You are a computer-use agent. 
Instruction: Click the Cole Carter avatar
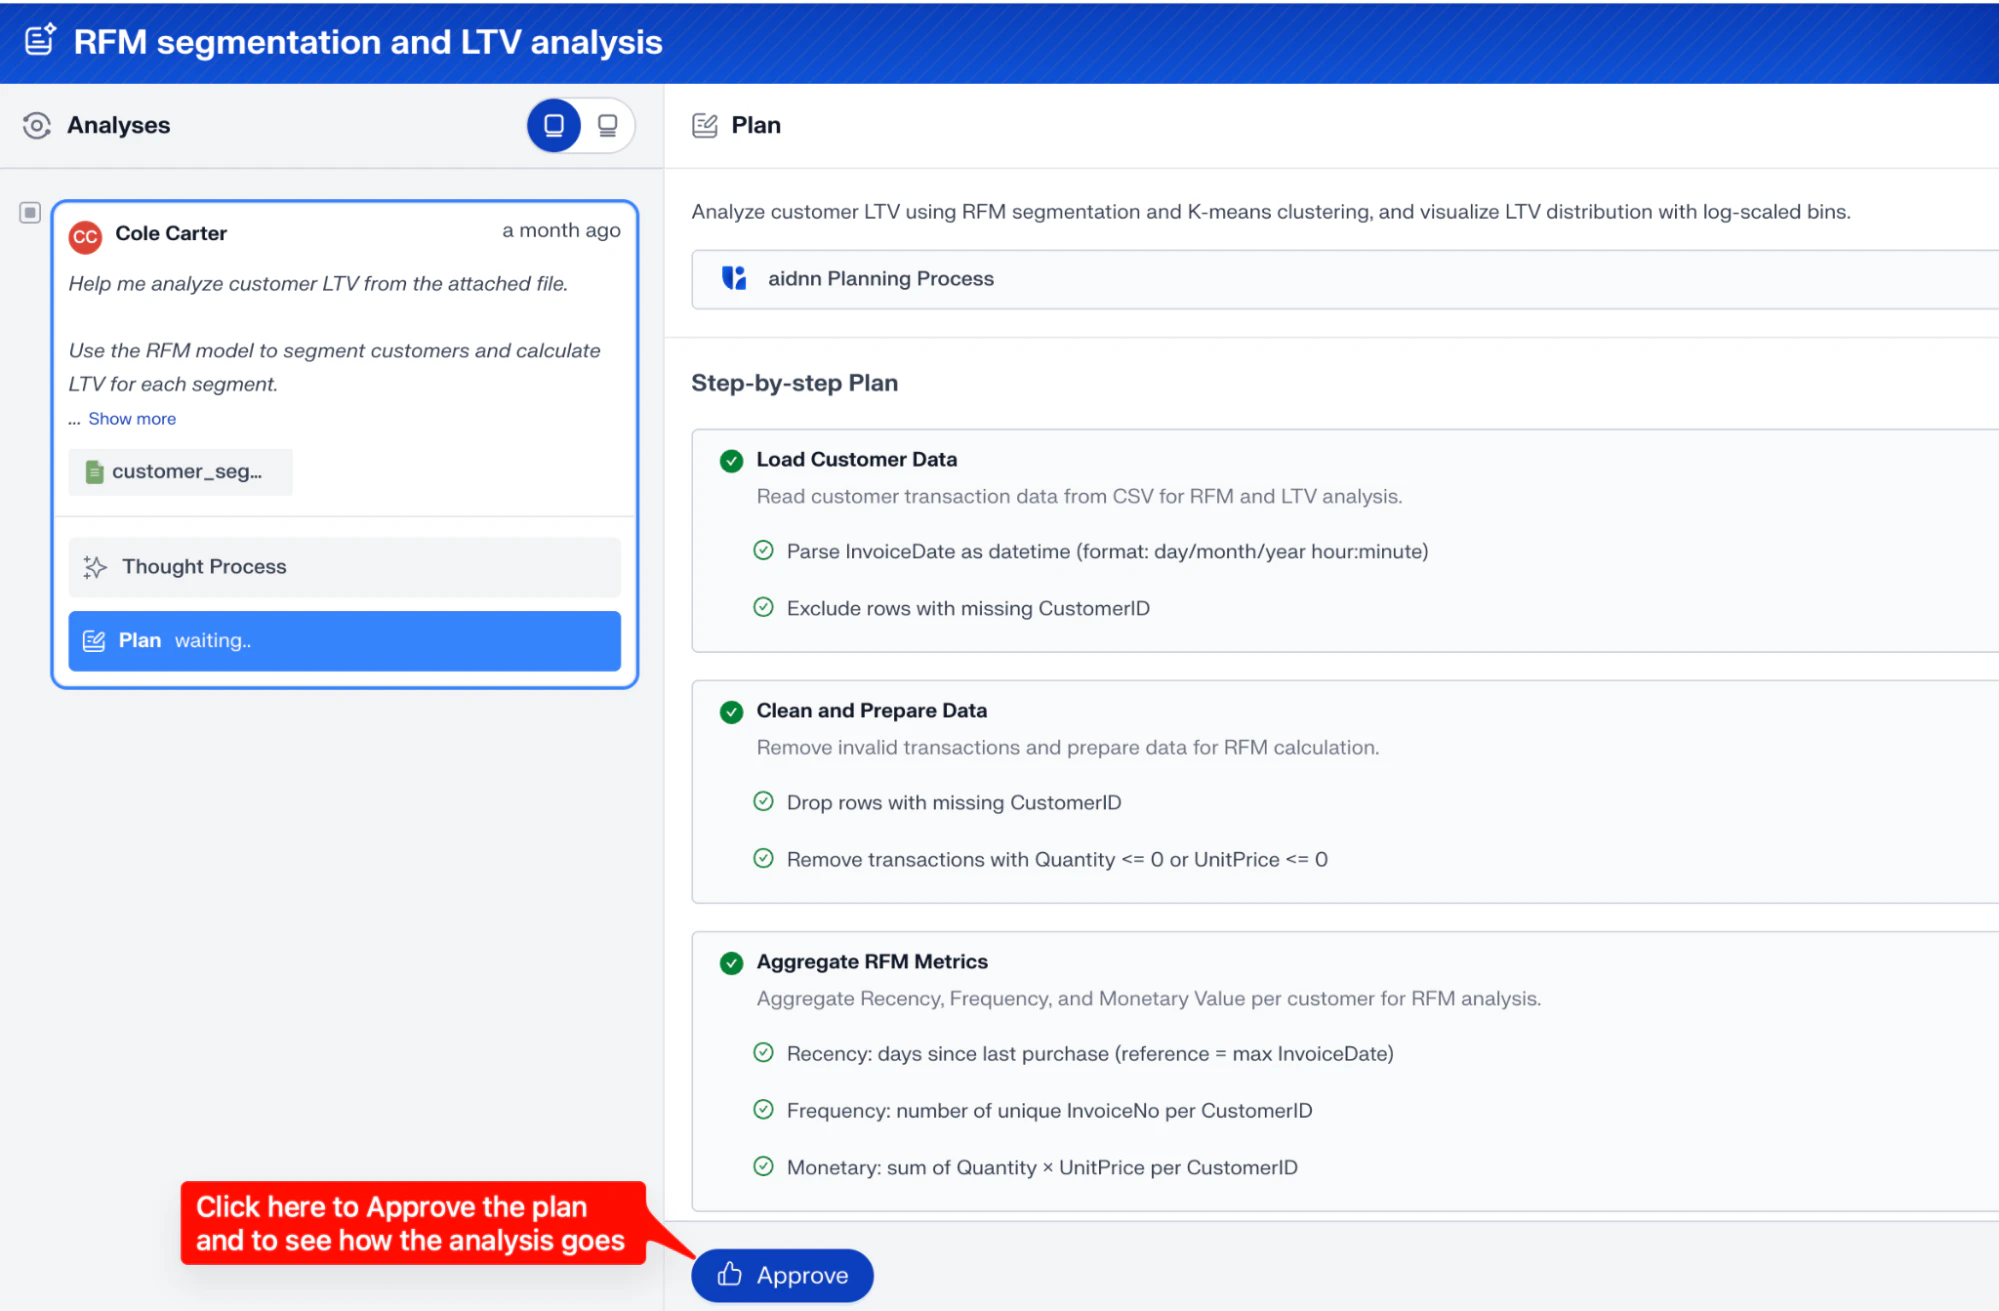[85, 236]
